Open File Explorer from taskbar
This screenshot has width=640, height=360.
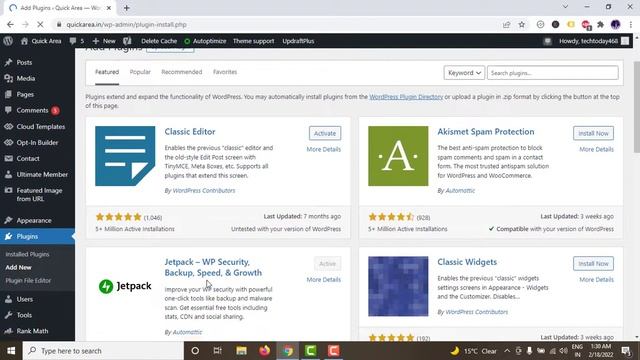point(242,351)
